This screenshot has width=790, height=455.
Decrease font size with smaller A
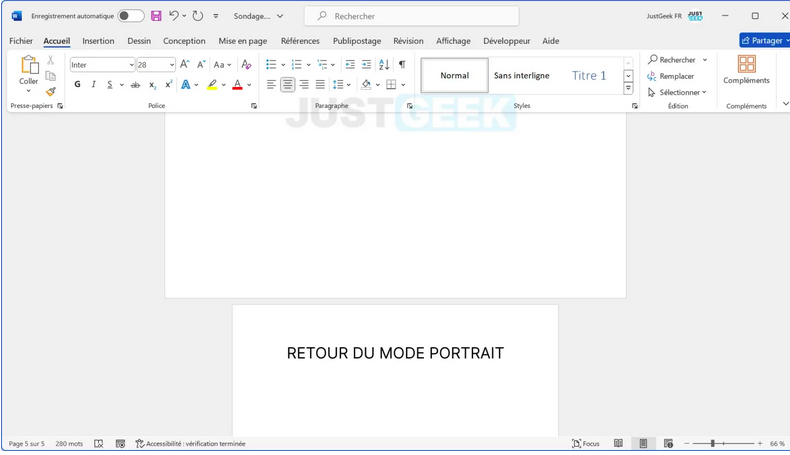click(201, 64)
